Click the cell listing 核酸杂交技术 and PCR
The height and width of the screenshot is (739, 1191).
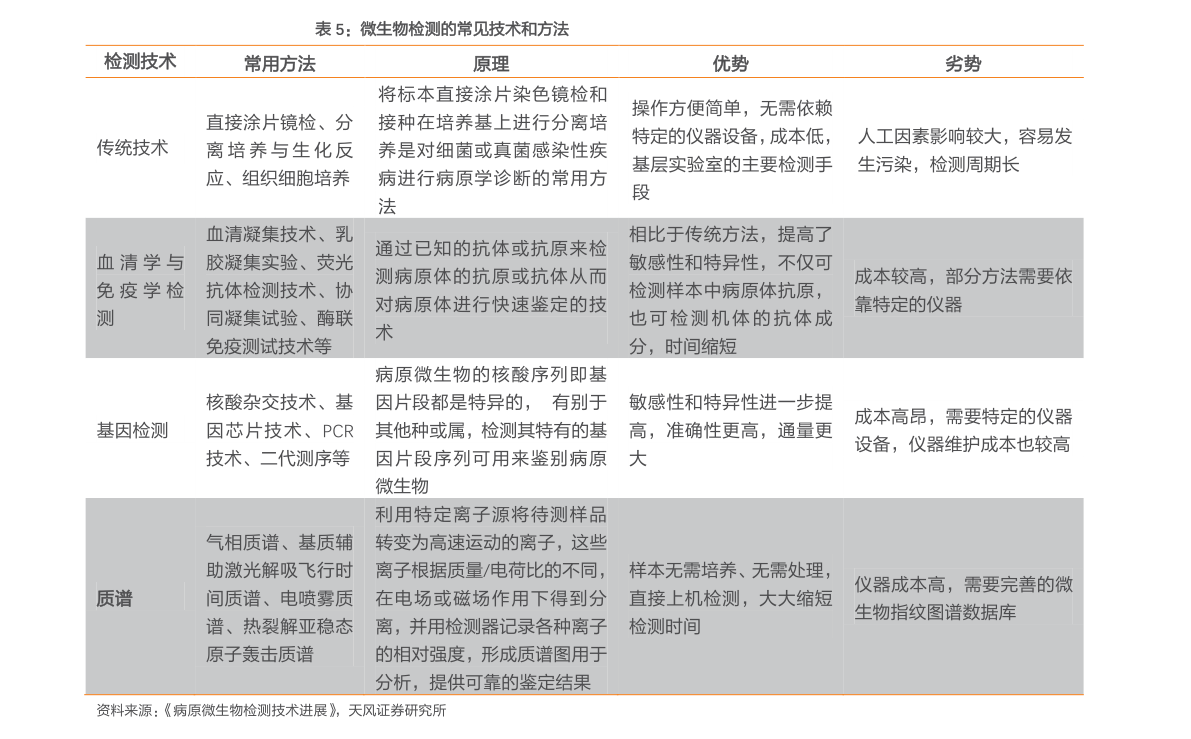(x=280, y=431)
